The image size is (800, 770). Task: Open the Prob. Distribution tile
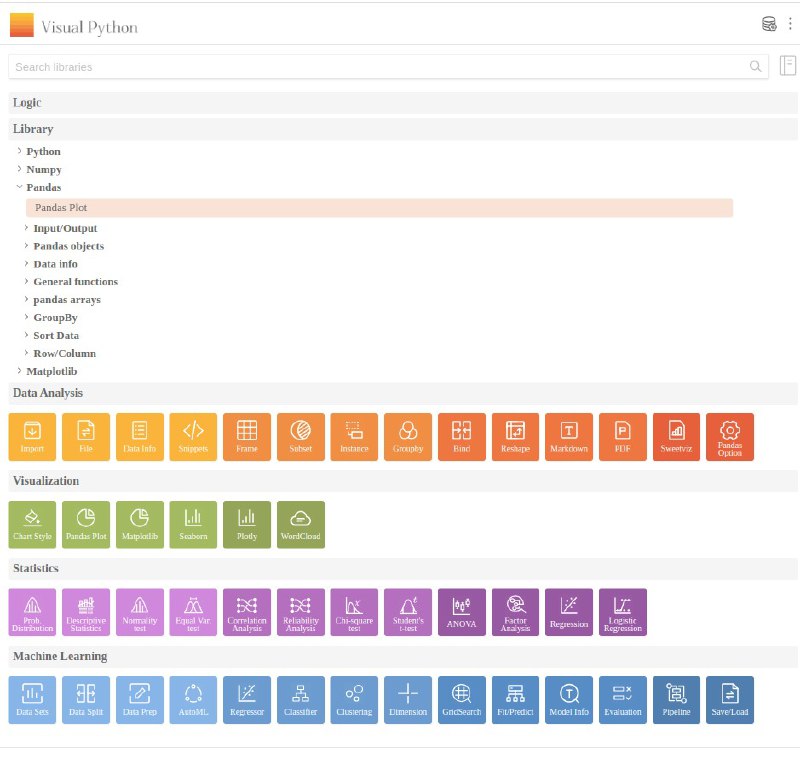(32, 612)
